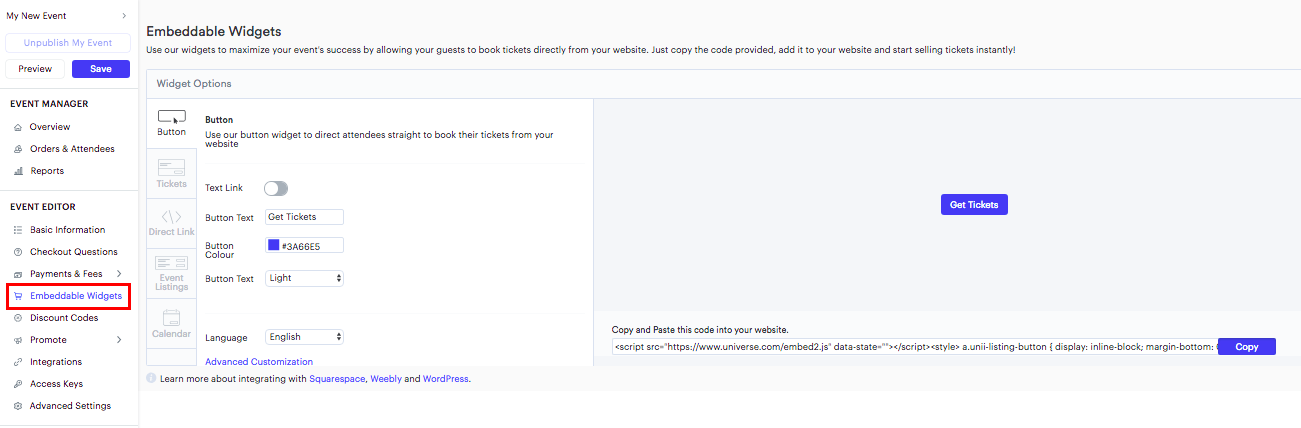
Task: Click the embed code script field
Action: [x=913, y=347]
